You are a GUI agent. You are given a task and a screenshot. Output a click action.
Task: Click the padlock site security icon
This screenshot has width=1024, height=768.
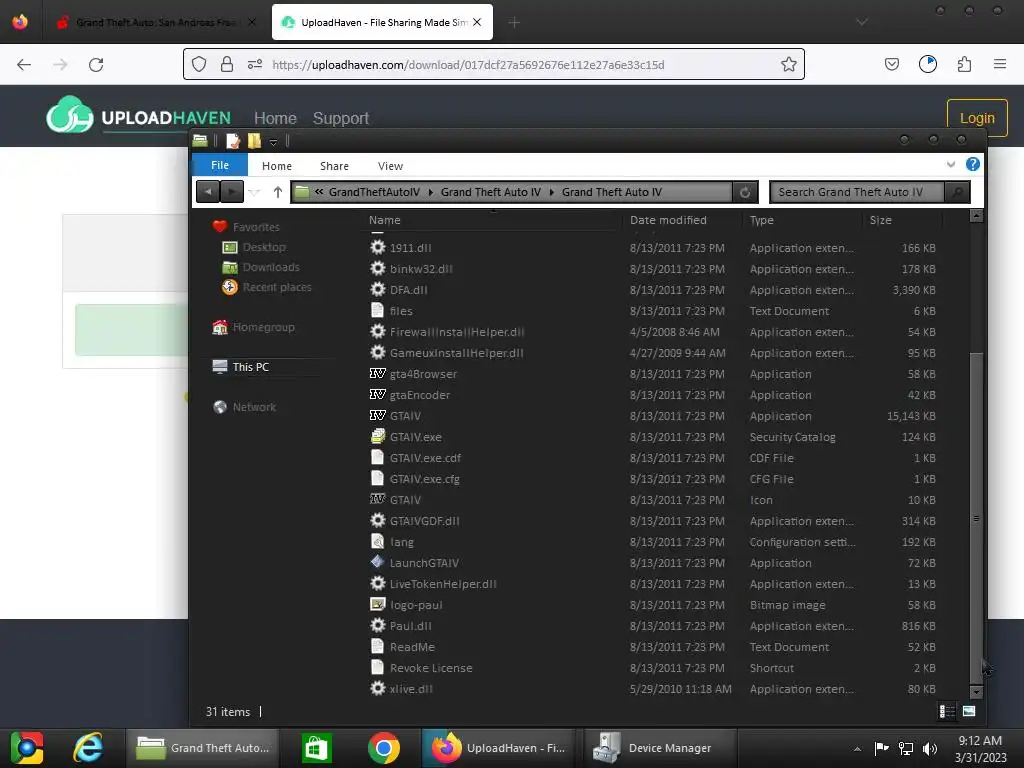pyautogui.click(x=227, y=64)
